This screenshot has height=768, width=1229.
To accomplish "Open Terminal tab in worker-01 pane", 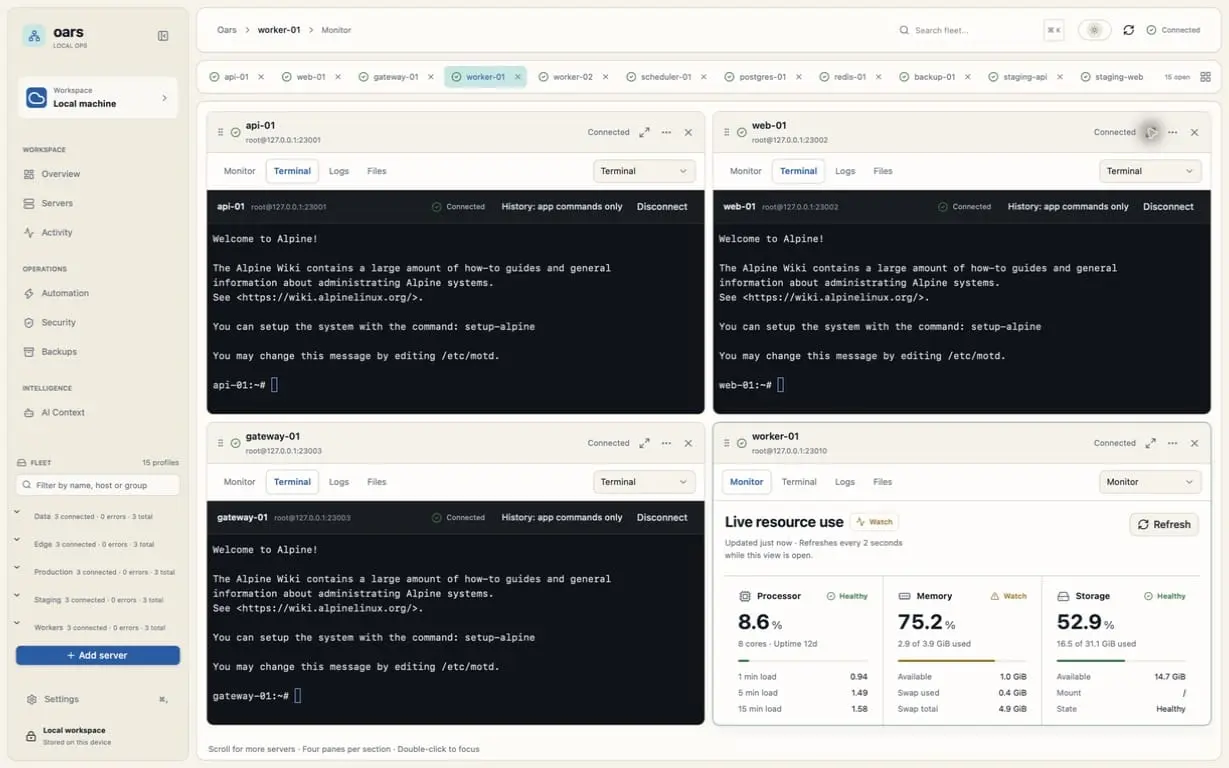I will (x=799, y=482).
